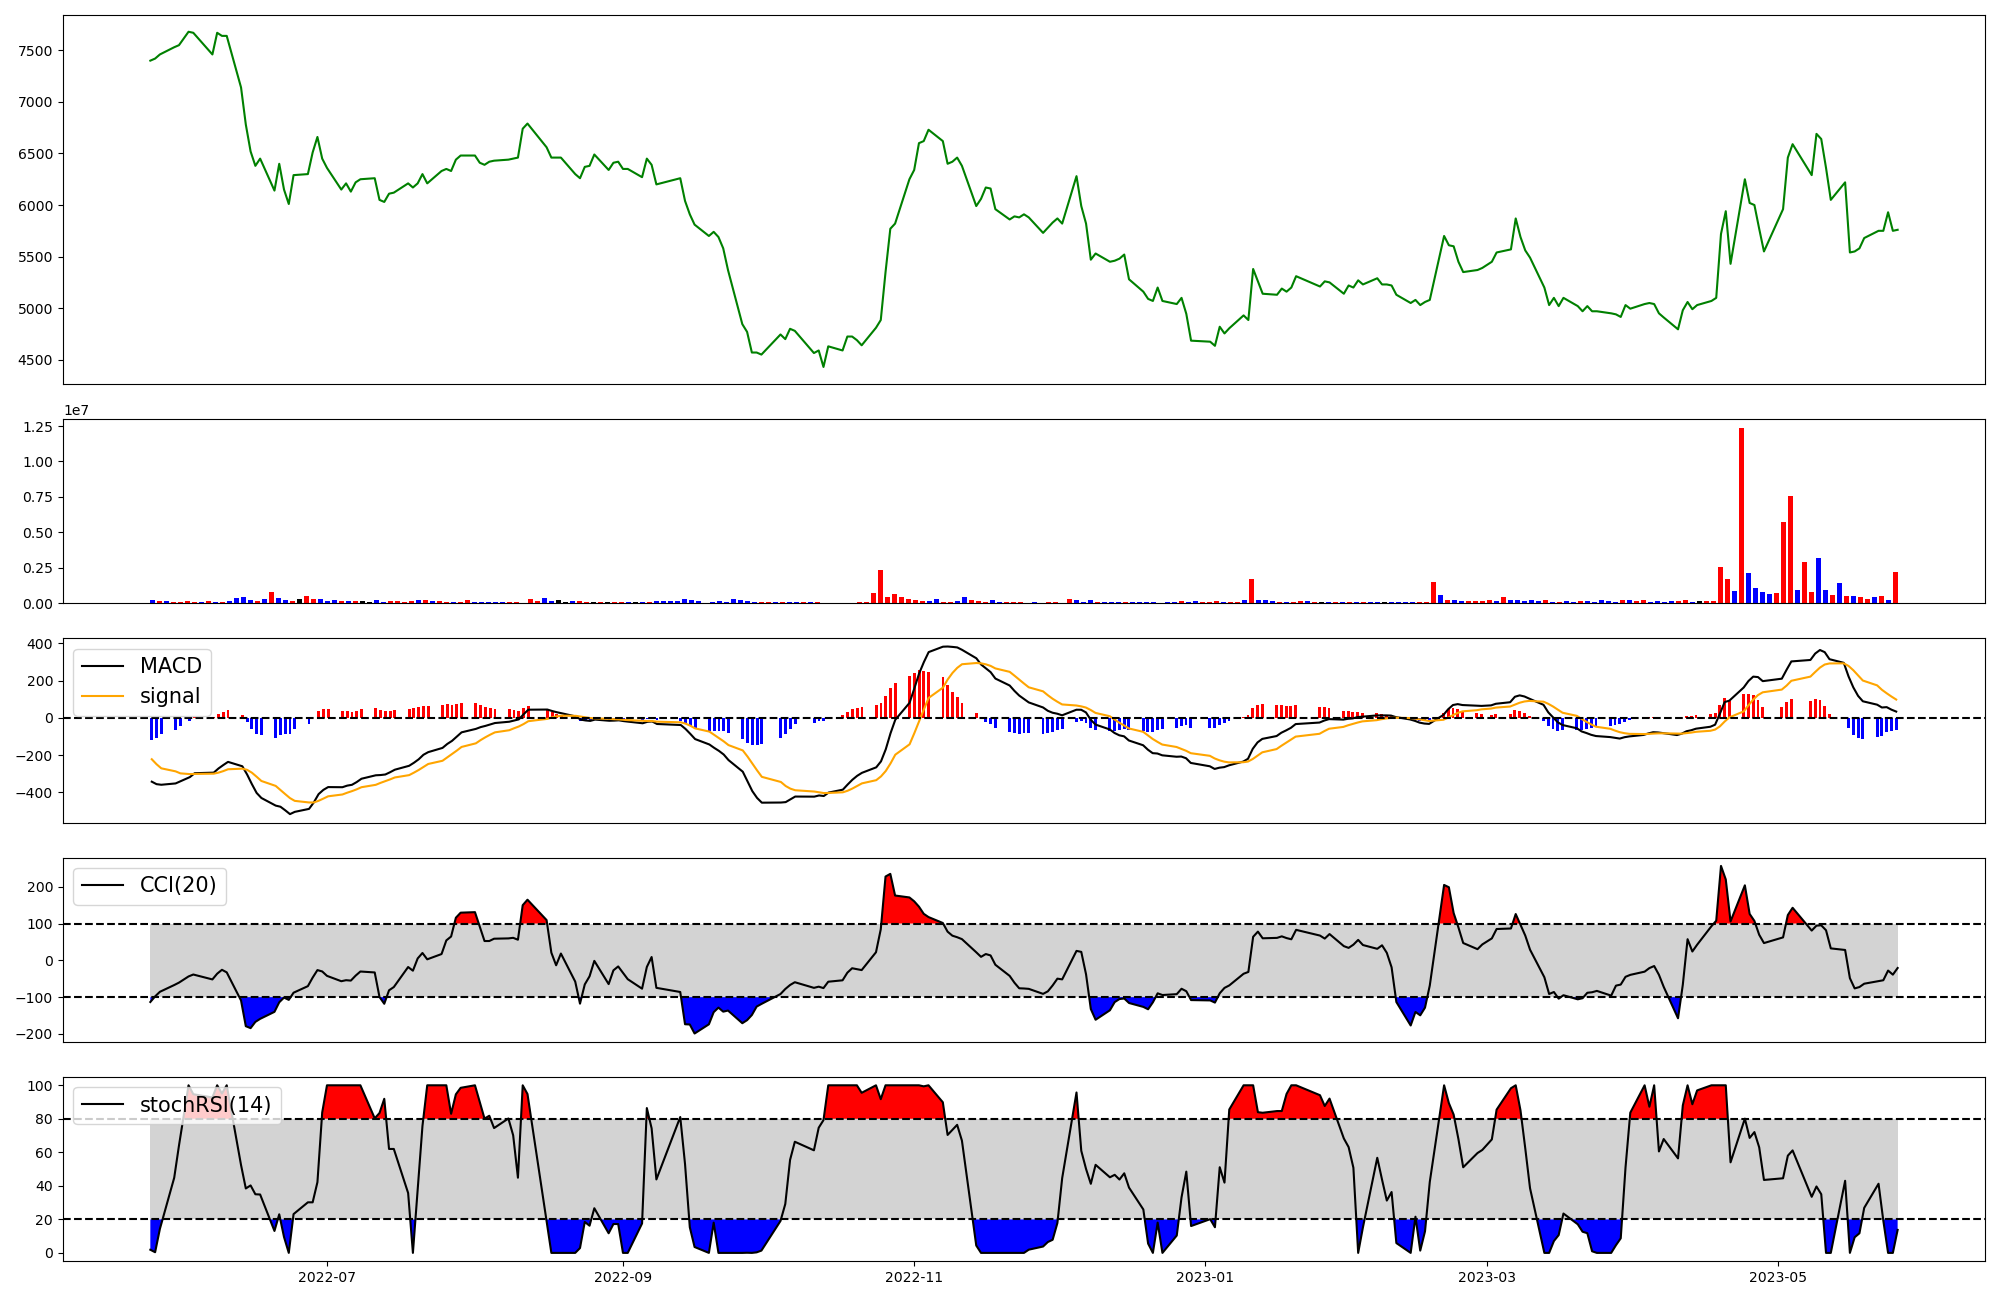2000x1300 pixels.
Task: Click the 2022-11 x-axis date label
Action: pyautogui.click(x=915, y=1277)
